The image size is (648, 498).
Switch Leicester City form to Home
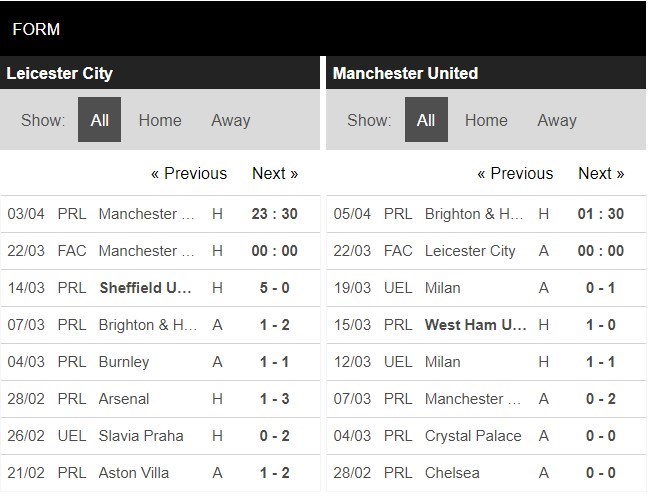(x=160, y=120)
